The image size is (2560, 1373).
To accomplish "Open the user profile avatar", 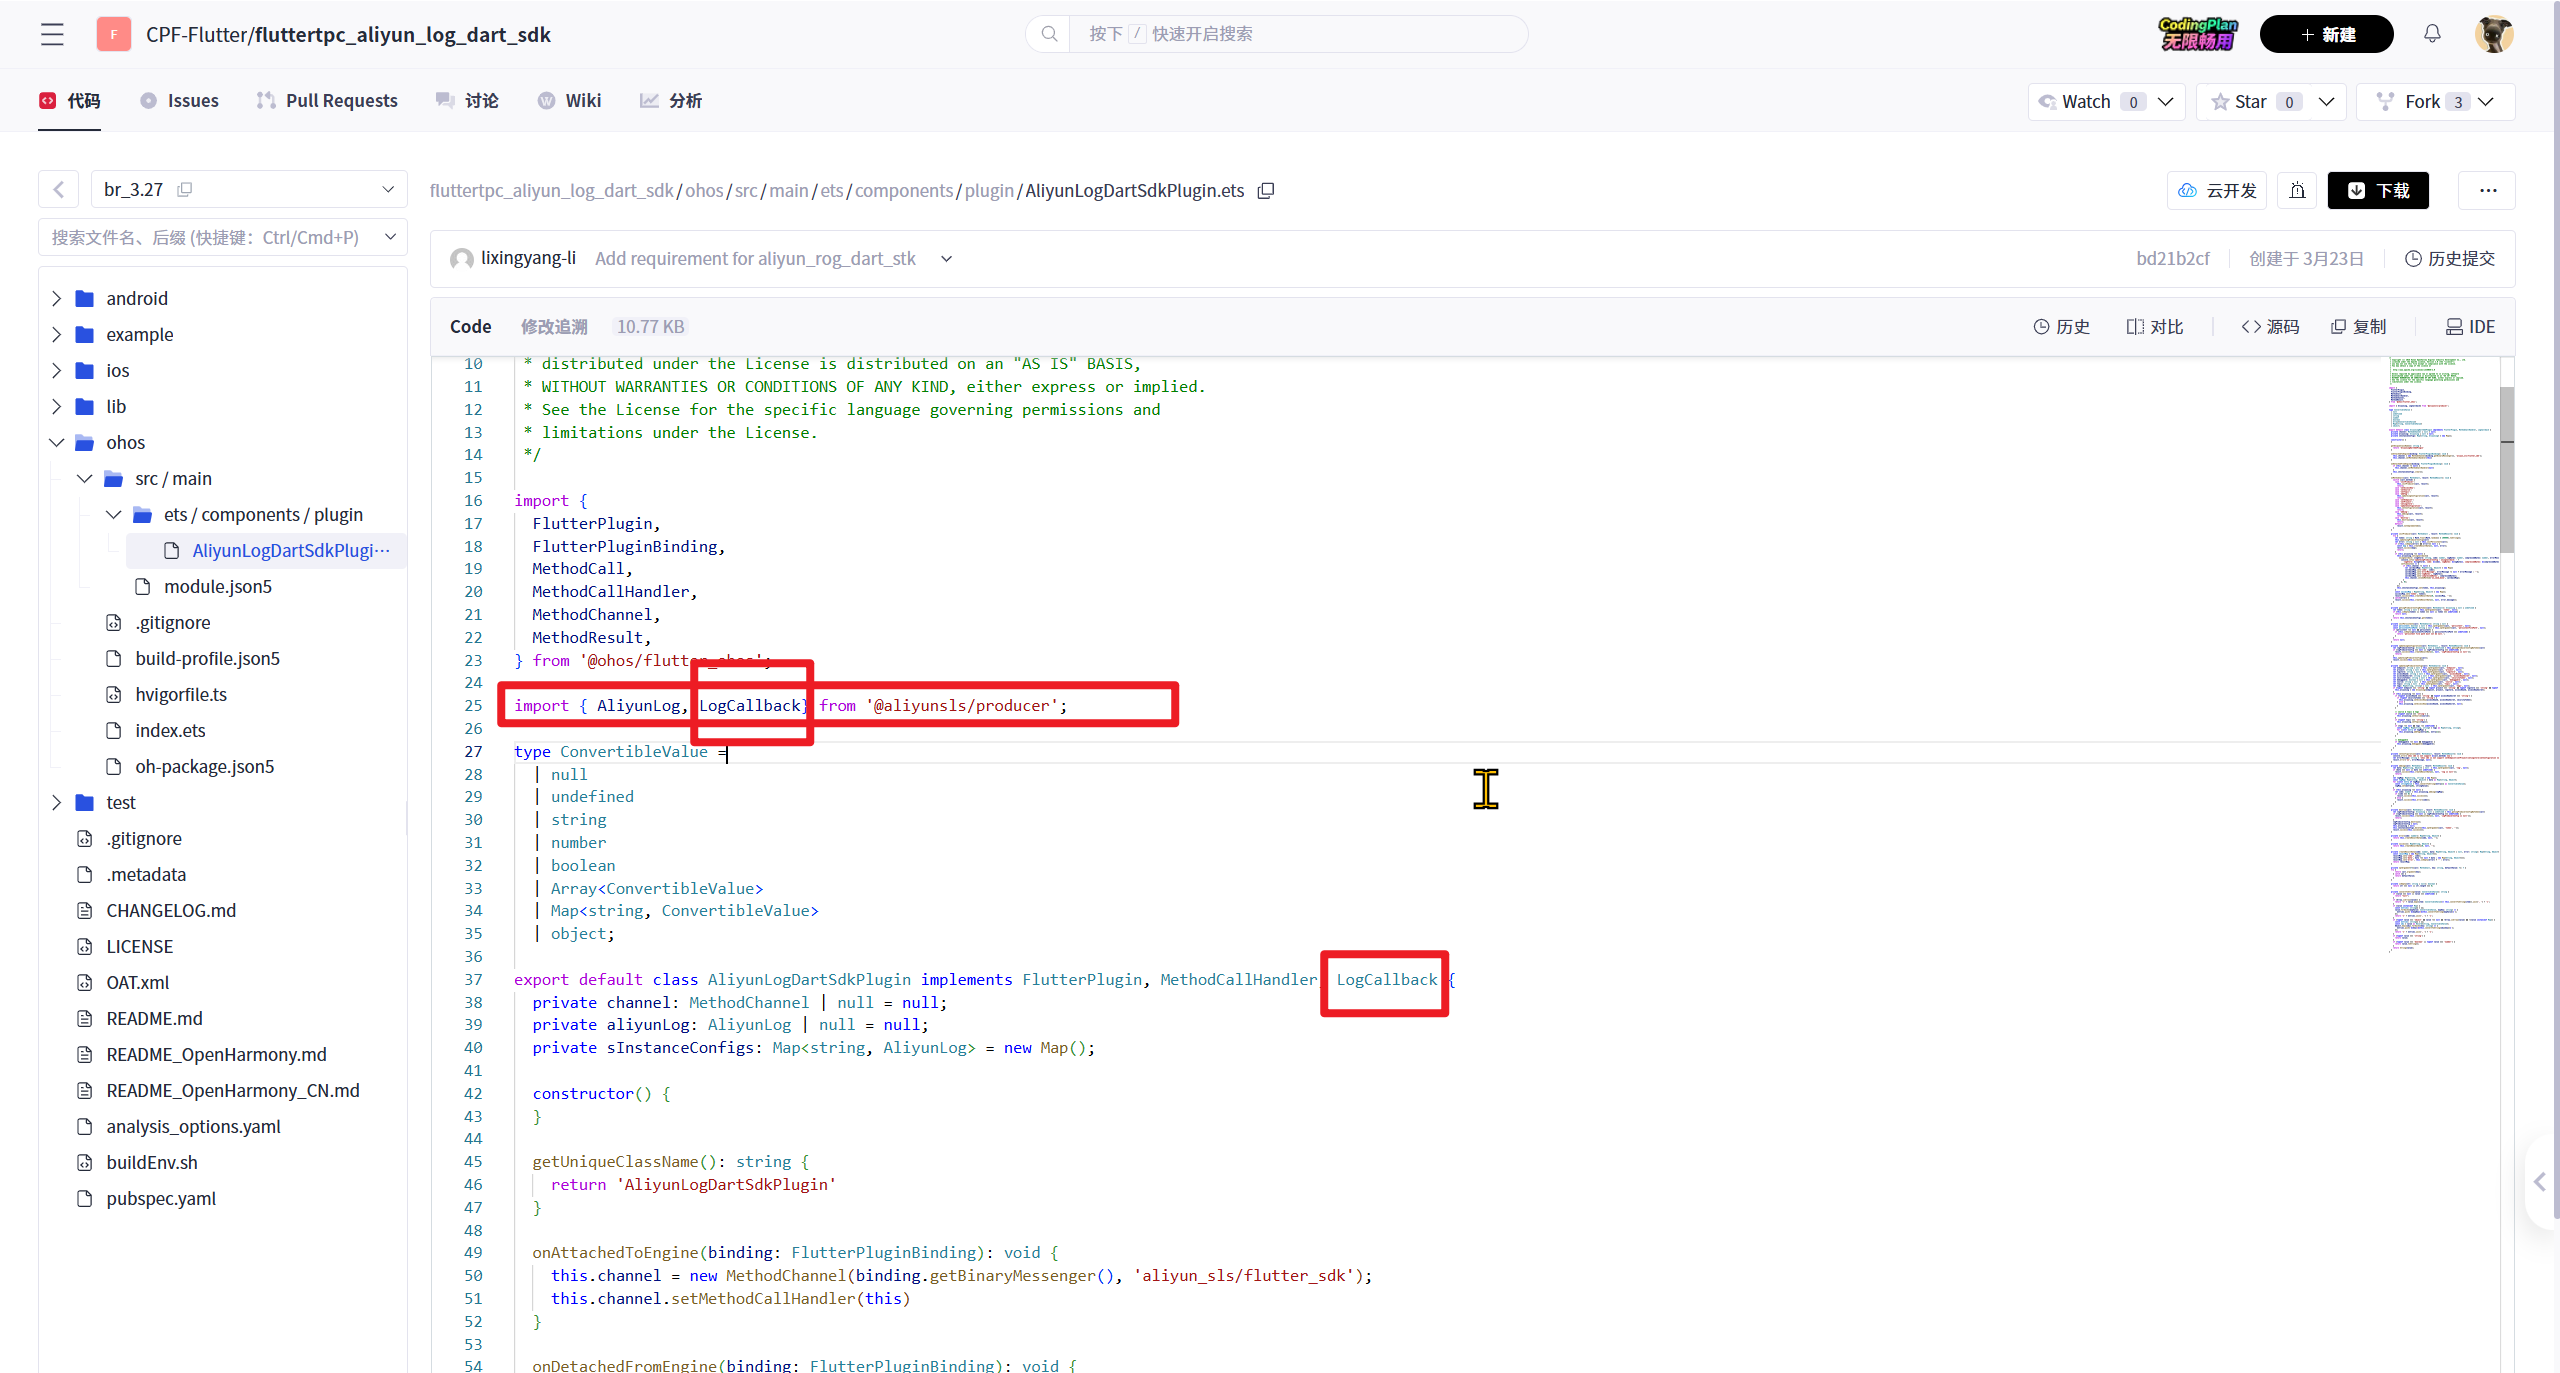I will 2494,35.
